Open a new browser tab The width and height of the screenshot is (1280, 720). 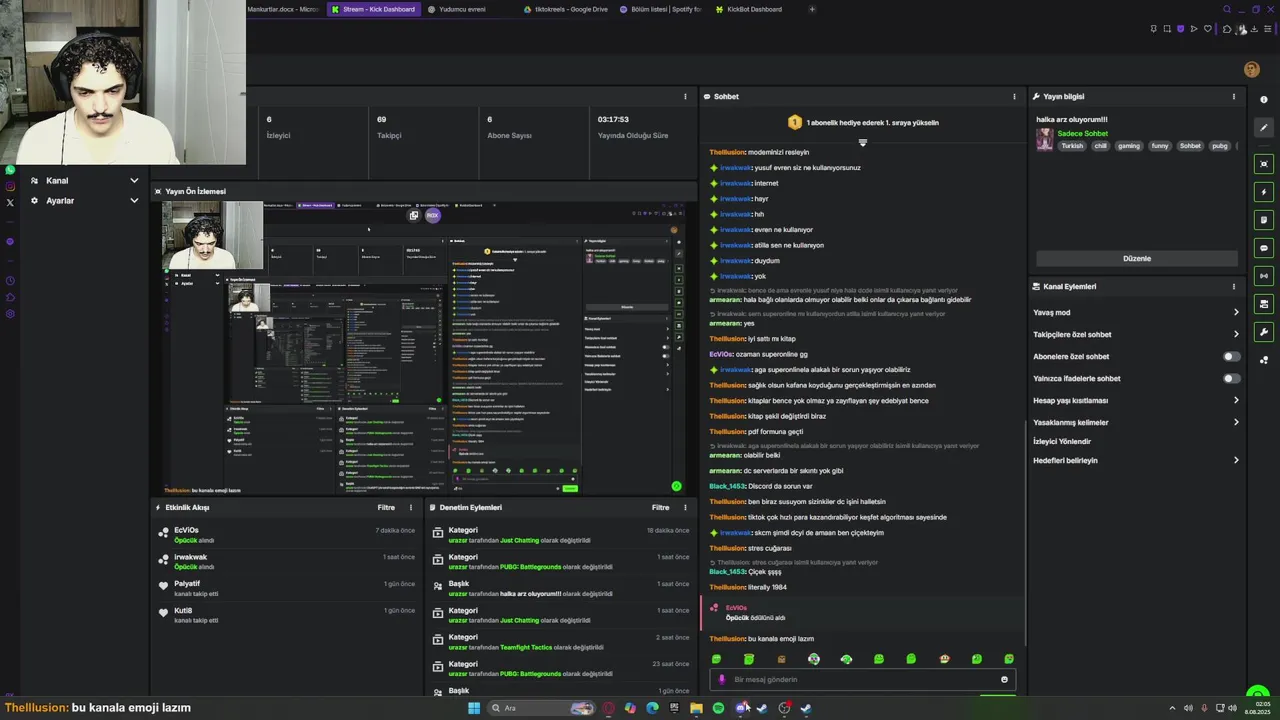[x=812, y=9]
